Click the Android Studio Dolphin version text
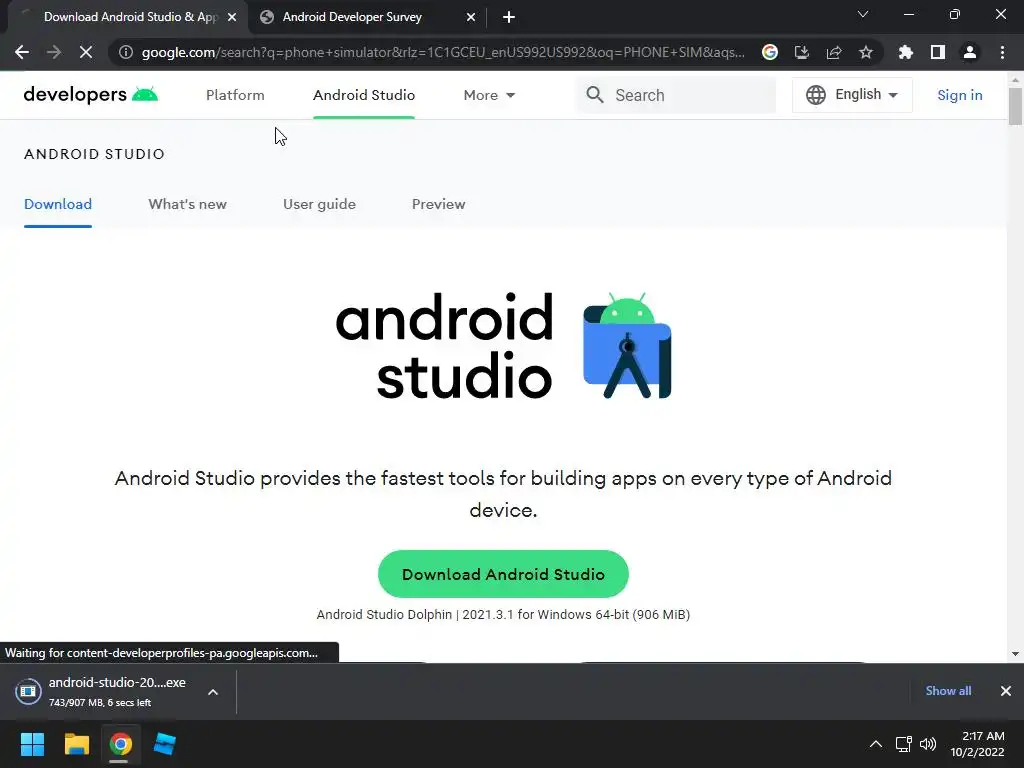Image resolution: width=1024 pixels, height=768 pixels. pos(503,615)
